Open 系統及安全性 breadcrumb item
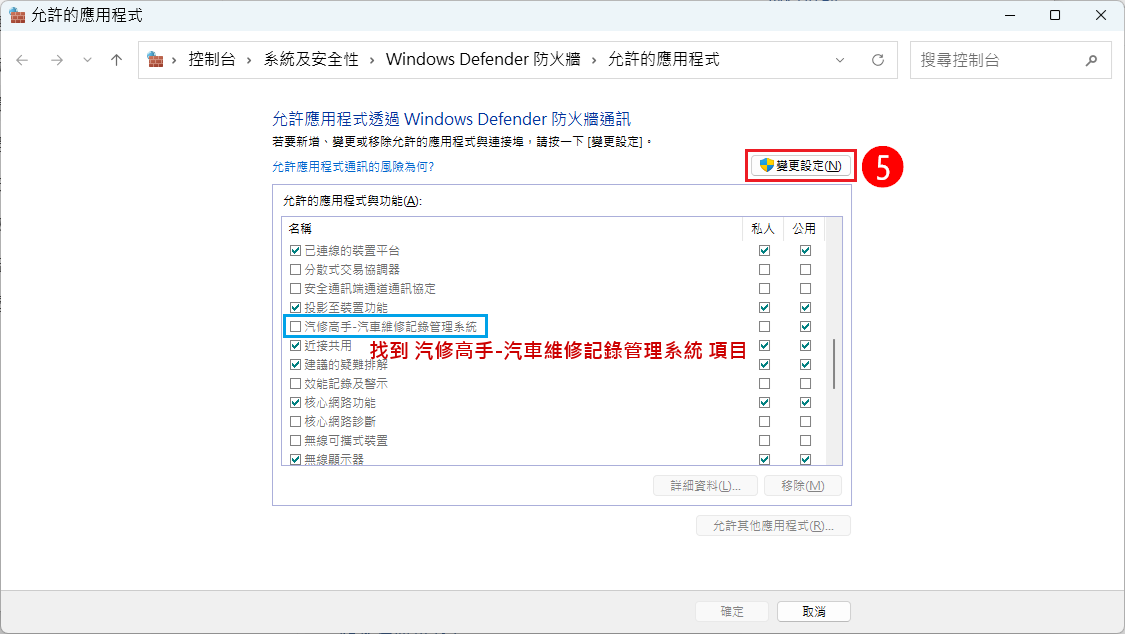The width and height of the screenshot is (1125, 634). tap(311, 60)
